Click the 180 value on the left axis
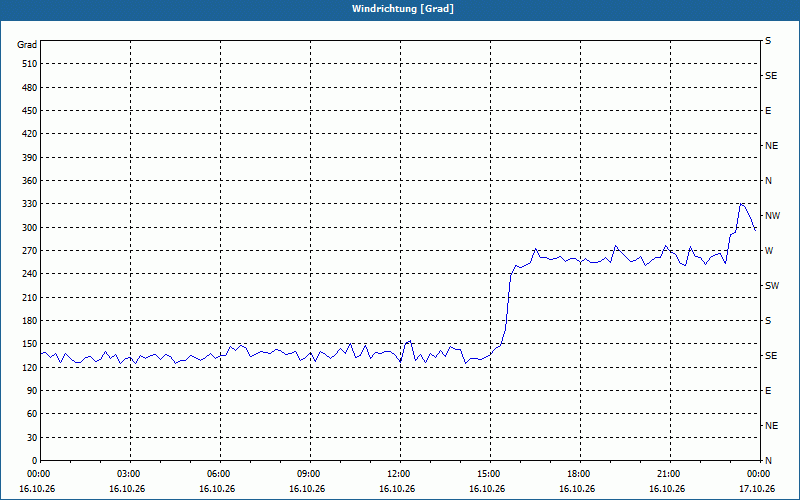Viewport: 800px width, 500px height. coord(30,321)
